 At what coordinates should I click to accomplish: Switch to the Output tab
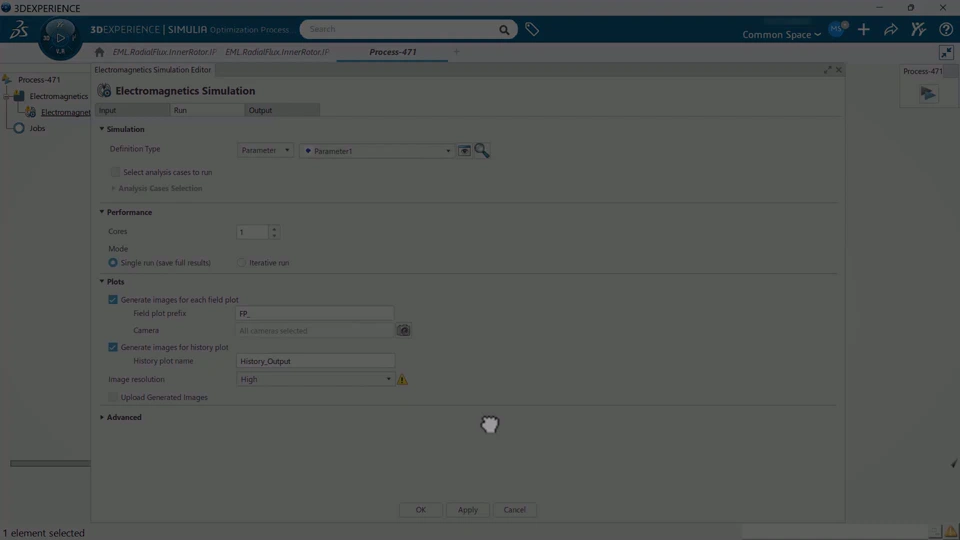click(x=282, y=110)
